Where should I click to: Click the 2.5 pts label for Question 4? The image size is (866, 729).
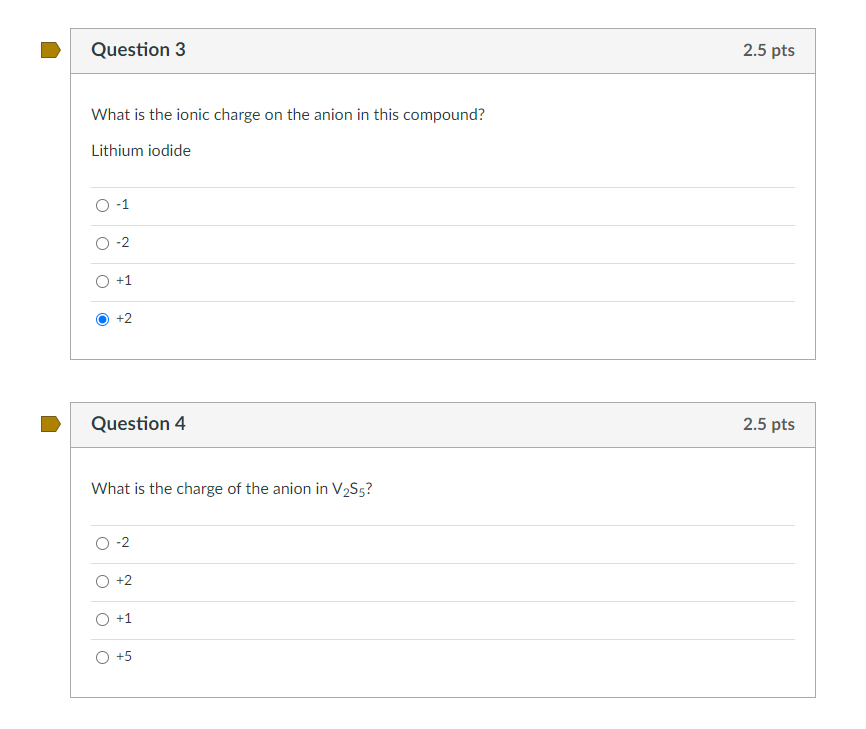(768, 424)
